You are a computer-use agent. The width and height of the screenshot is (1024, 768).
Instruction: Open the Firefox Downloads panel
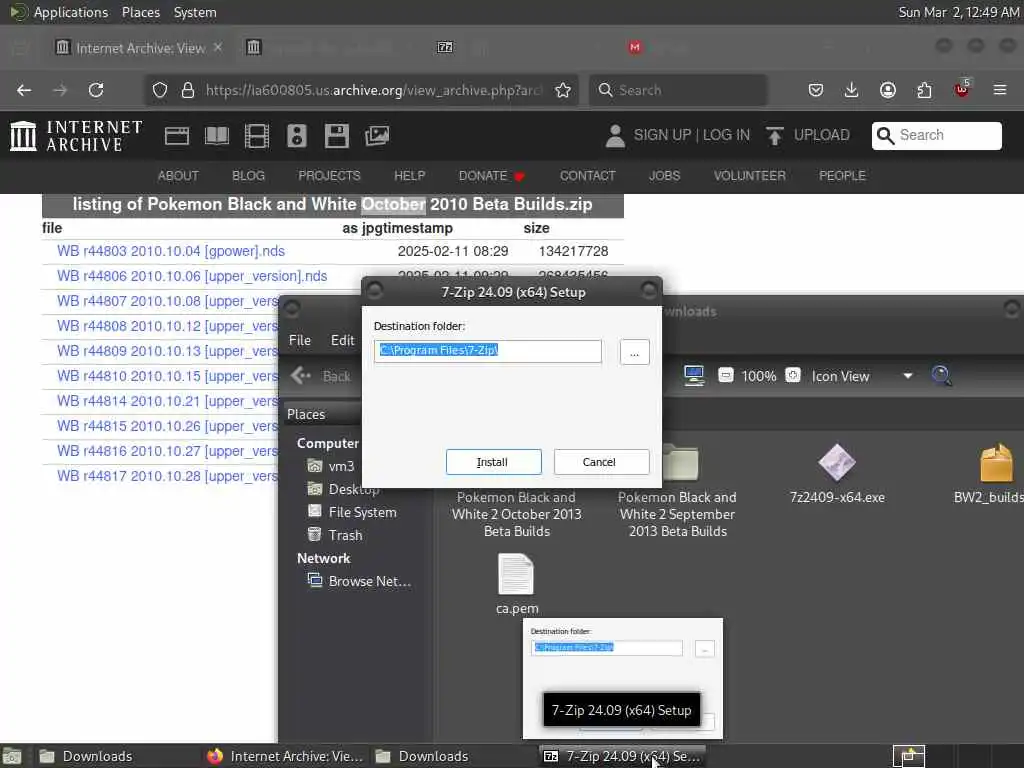(852, 90)
